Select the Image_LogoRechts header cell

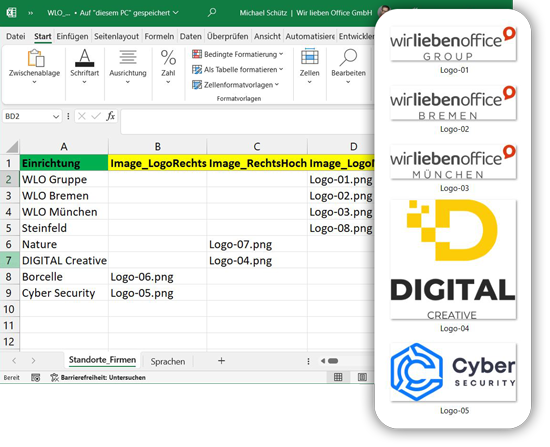(x=157, y=163)
